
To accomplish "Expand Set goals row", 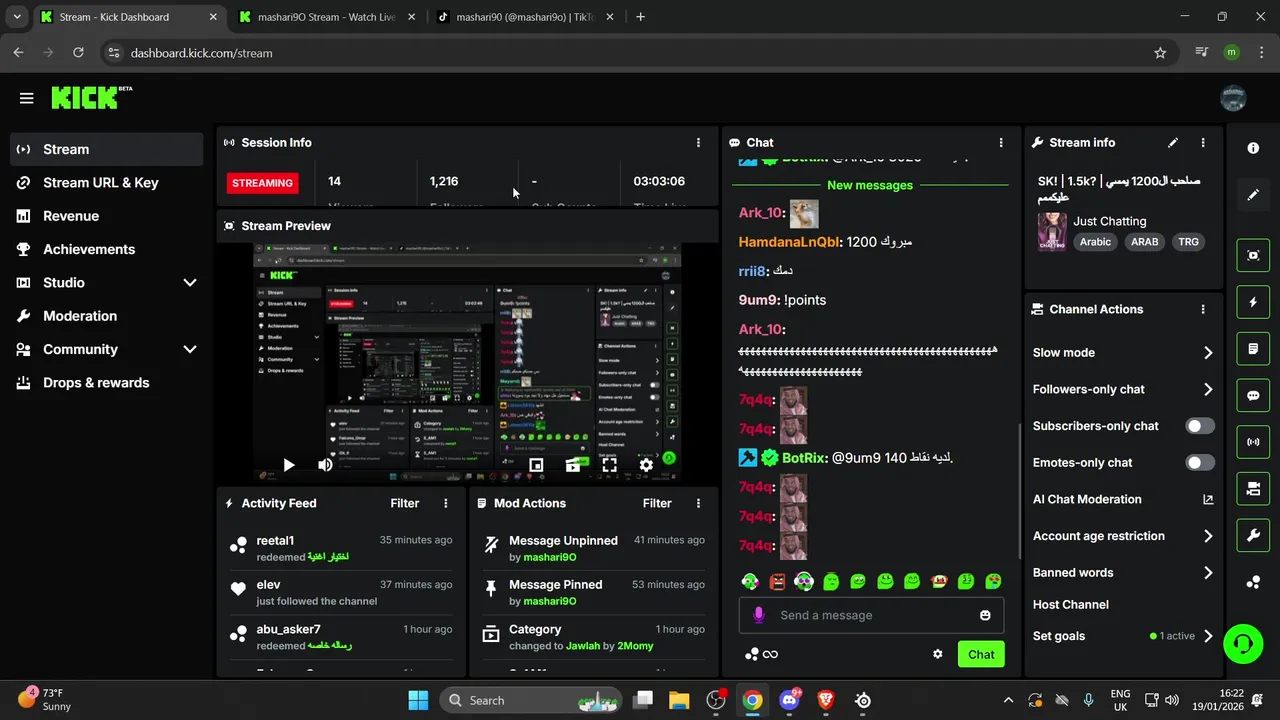I will (x=1208, y=636).
